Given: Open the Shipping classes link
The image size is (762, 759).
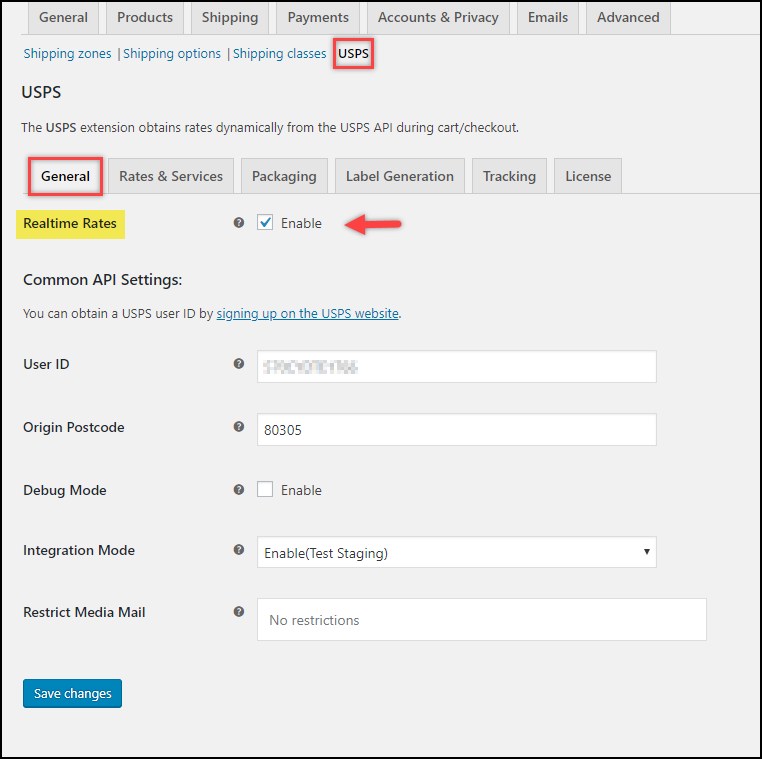Looking at the screenshot, I should (x=279, y=53).
